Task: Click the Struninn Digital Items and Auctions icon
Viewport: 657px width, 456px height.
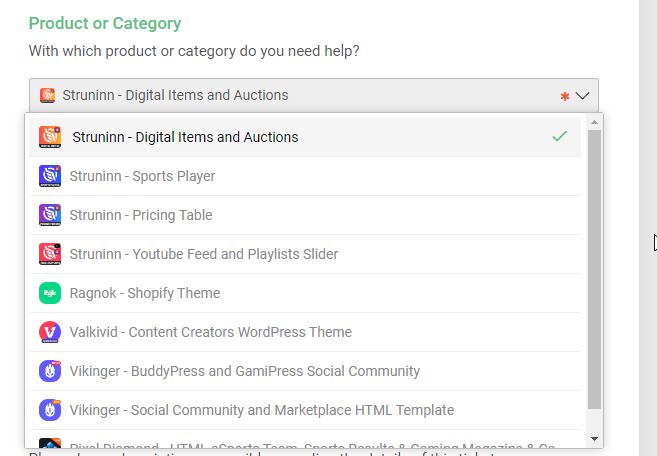Action: [x=50, y=137]
